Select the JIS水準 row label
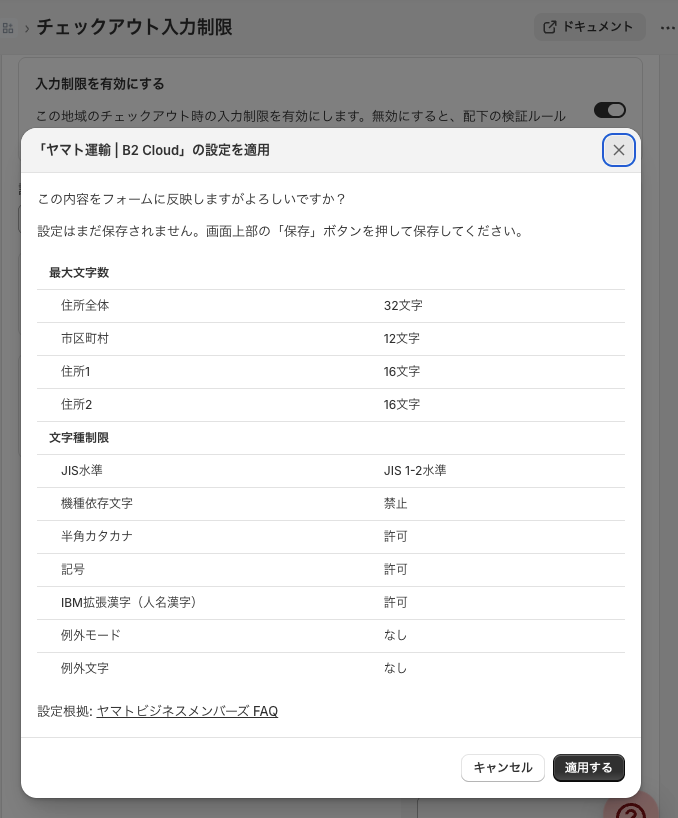This screenshot has width=678, height=818. click(82, 470)
